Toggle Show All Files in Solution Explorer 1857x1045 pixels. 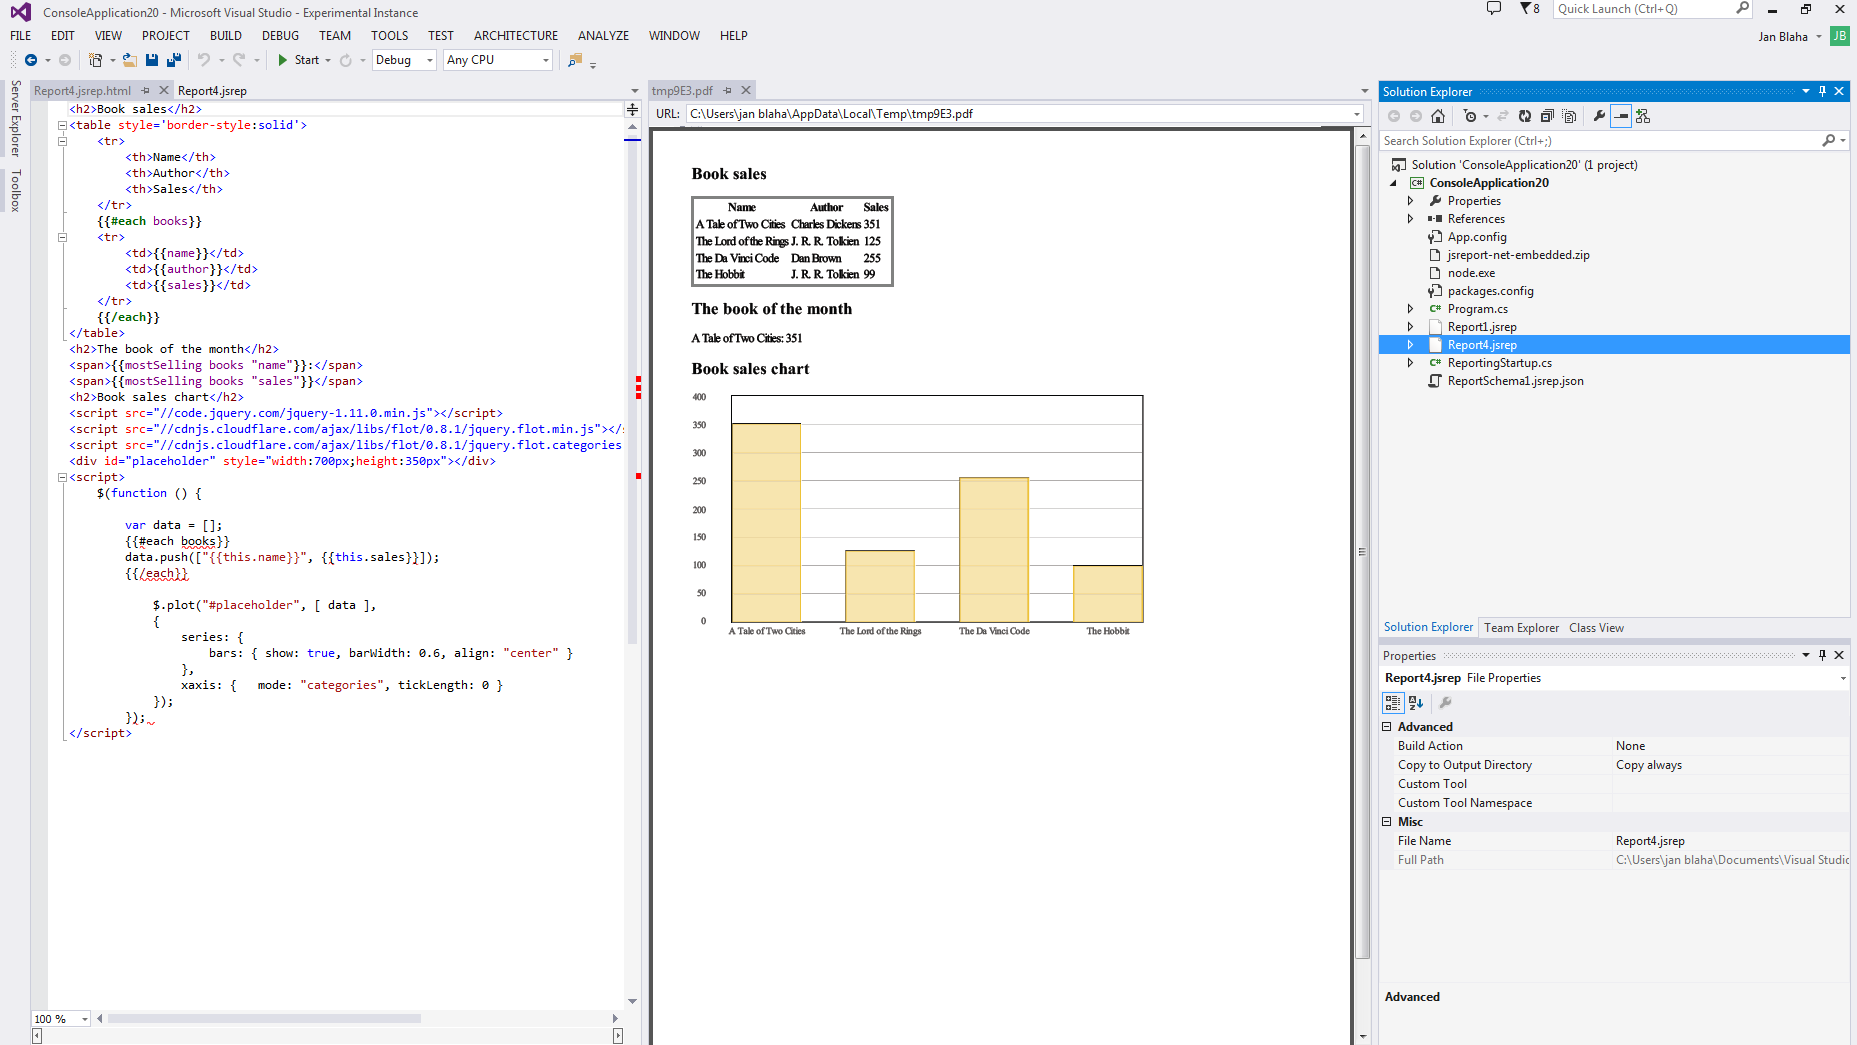pos(1569,116)
